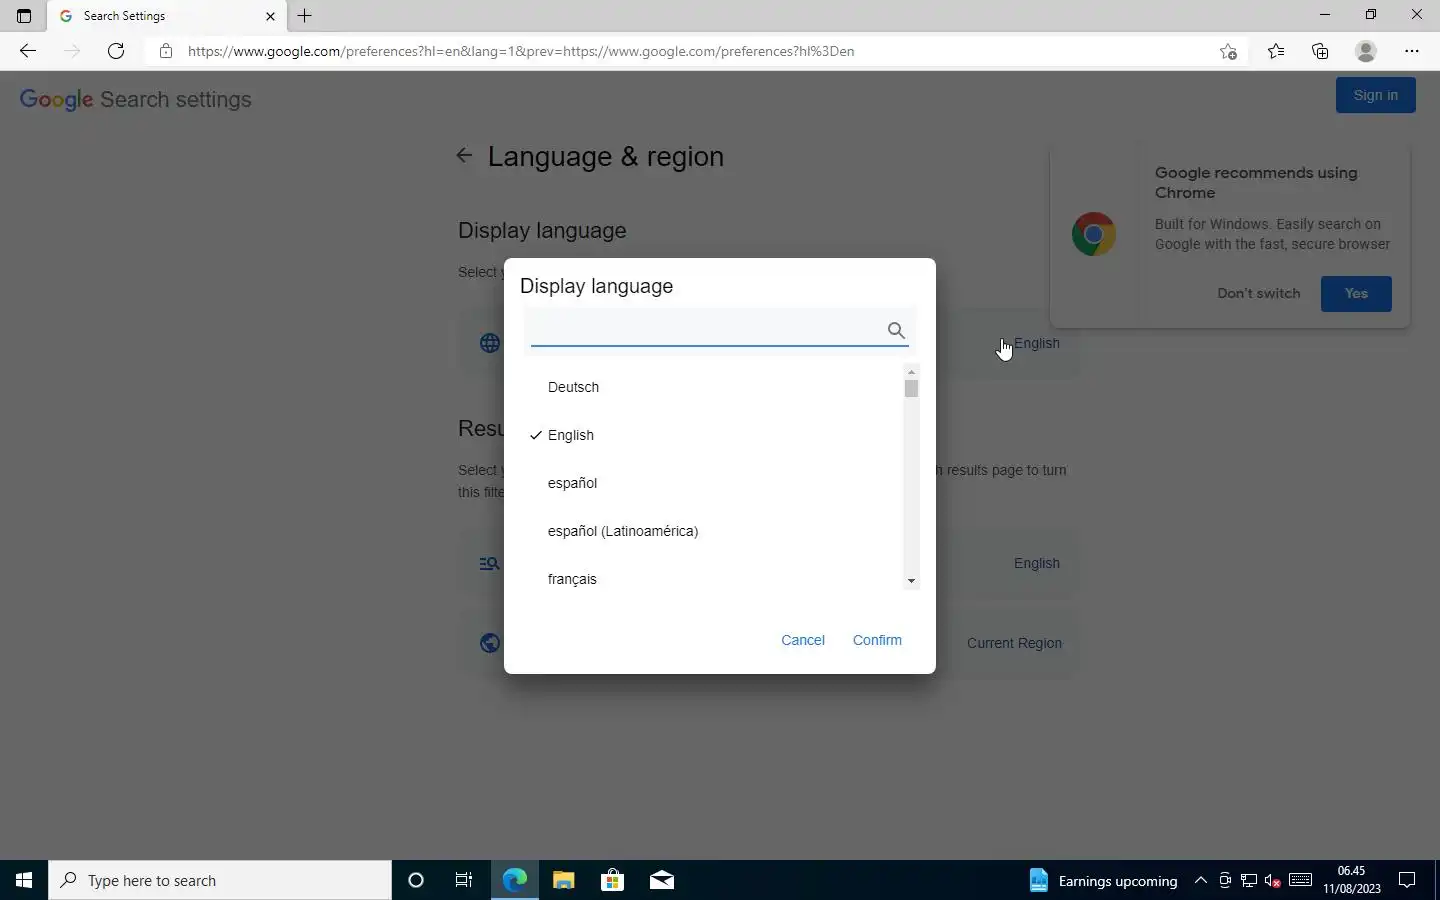Screen dimensions: 1440x900
Task: Click the language list scroll-down arrow
Action: tap(911, 581)
